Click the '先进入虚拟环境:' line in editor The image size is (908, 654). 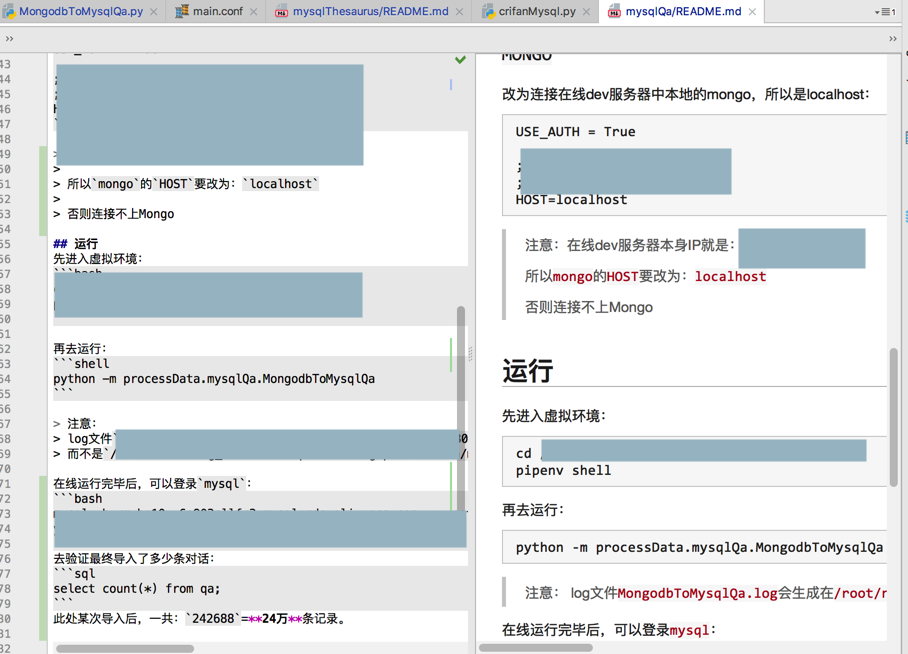(98, 258)
